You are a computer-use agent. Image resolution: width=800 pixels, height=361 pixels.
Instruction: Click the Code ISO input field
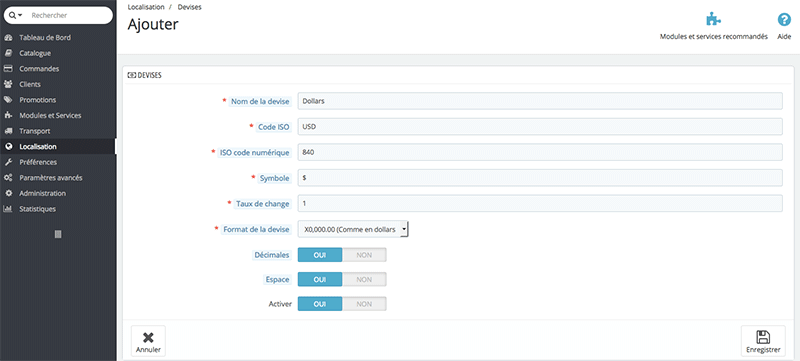pos(540,126)
